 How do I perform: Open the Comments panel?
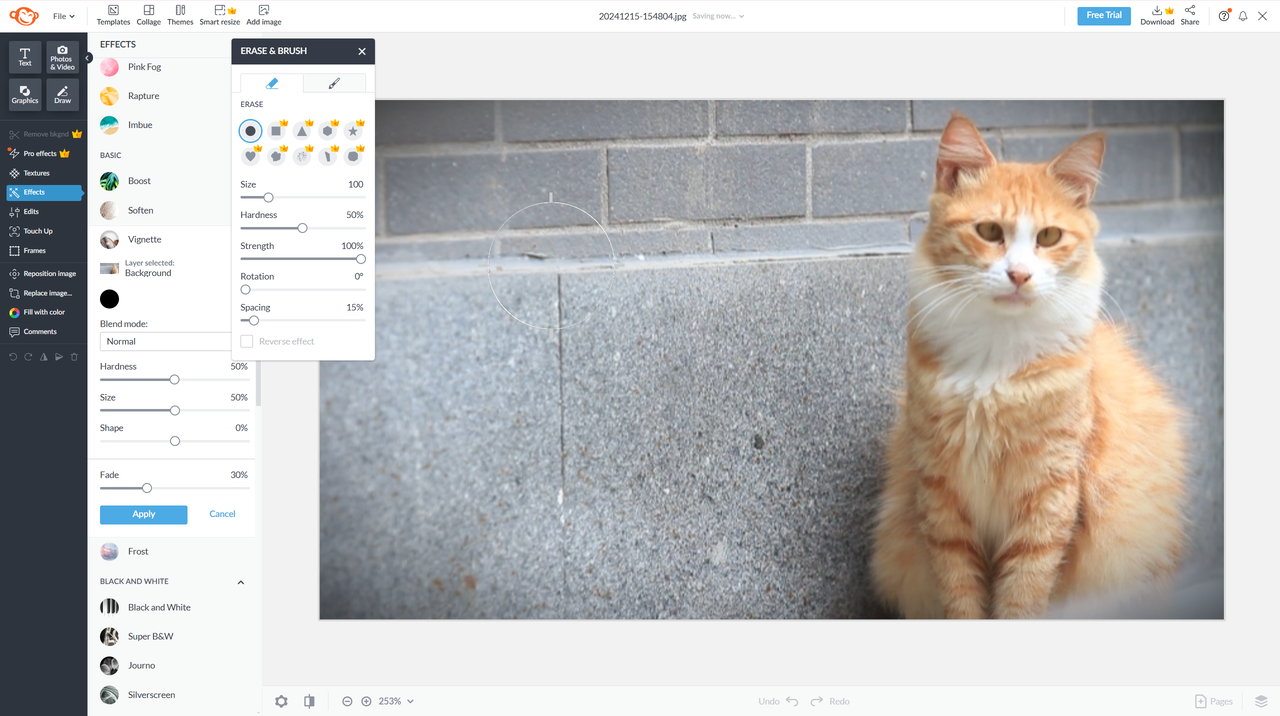[x=34, y=332]
